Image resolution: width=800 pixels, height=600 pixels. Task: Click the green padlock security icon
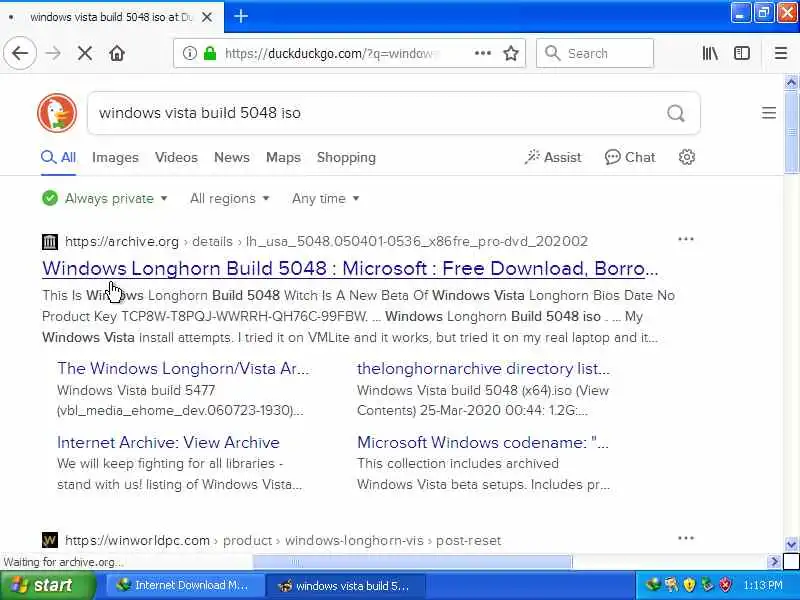[x=210, y=53]
